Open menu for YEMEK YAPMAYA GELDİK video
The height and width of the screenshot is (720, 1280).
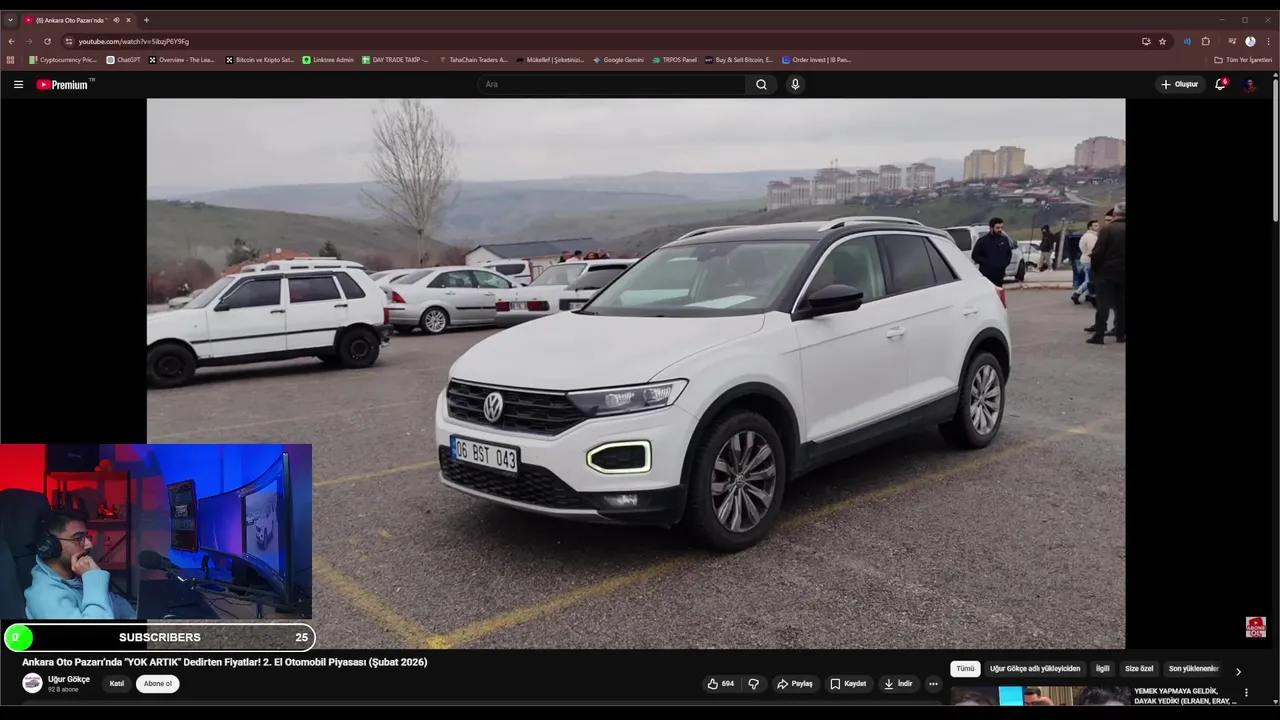pos(1246,693)
